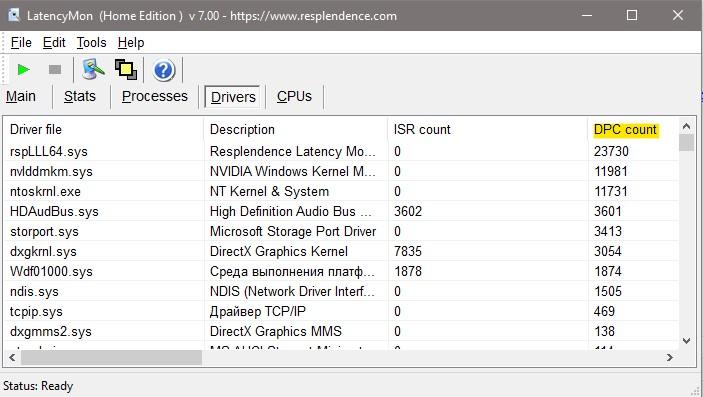Image resolution: width=703 pixels, height=397 pixels.
Task: Click the DPC count value 1505
Action: click(x=608, y=292)
